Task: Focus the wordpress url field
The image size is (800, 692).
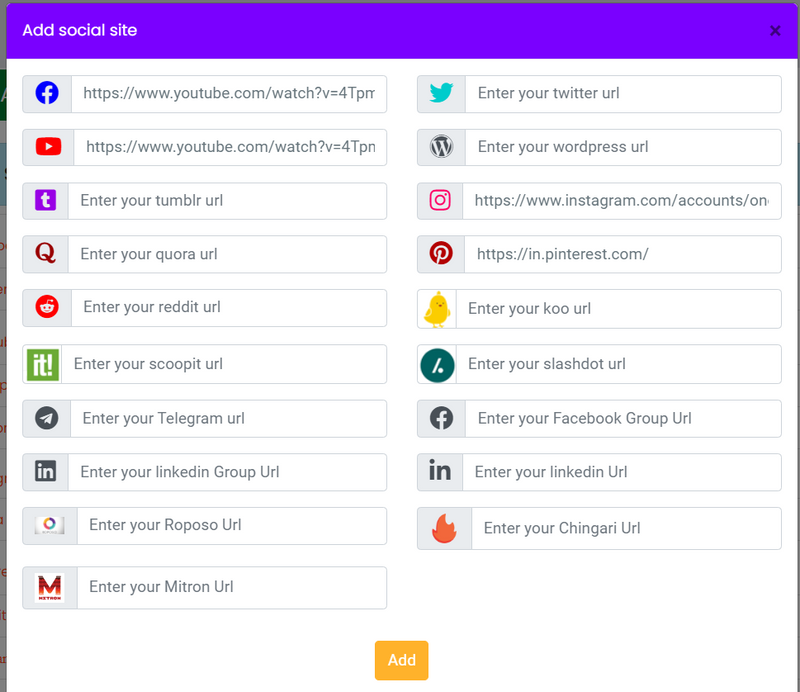Action: pyautogui.click(x=623, y=147)
